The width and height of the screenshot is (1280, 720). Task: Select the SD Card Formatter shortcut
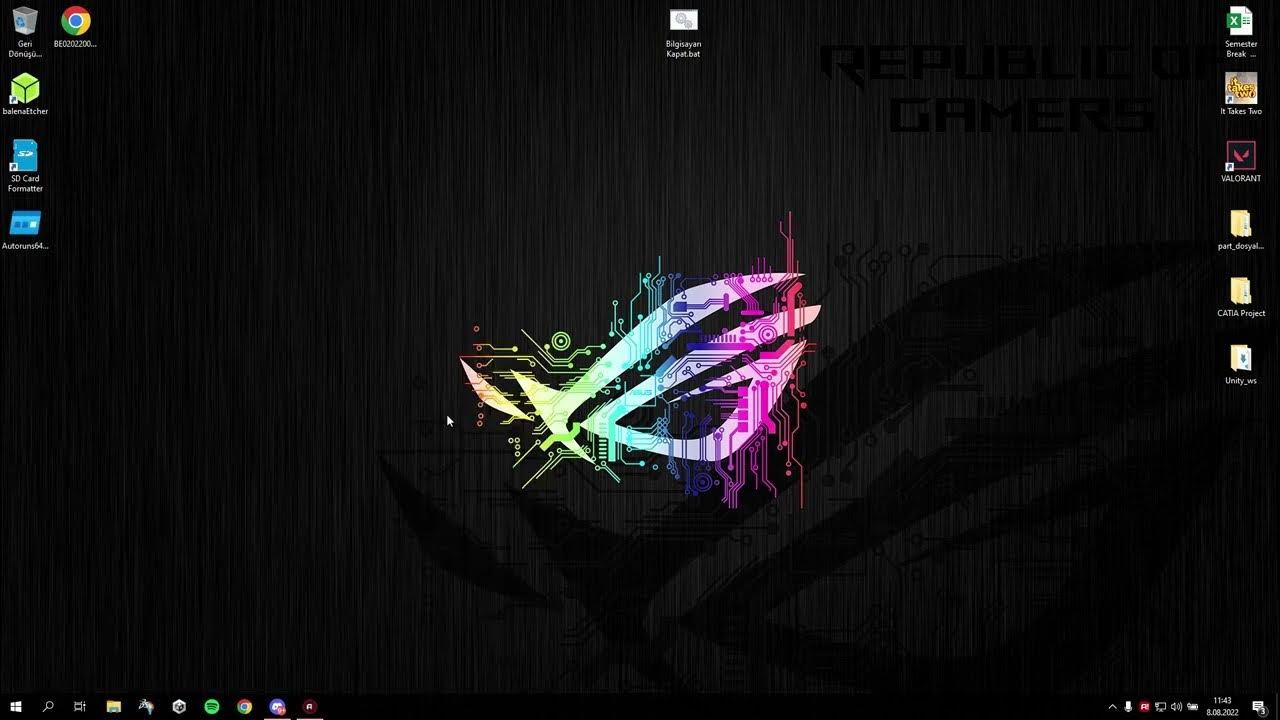pyautogui.click(x=25, y=166)
